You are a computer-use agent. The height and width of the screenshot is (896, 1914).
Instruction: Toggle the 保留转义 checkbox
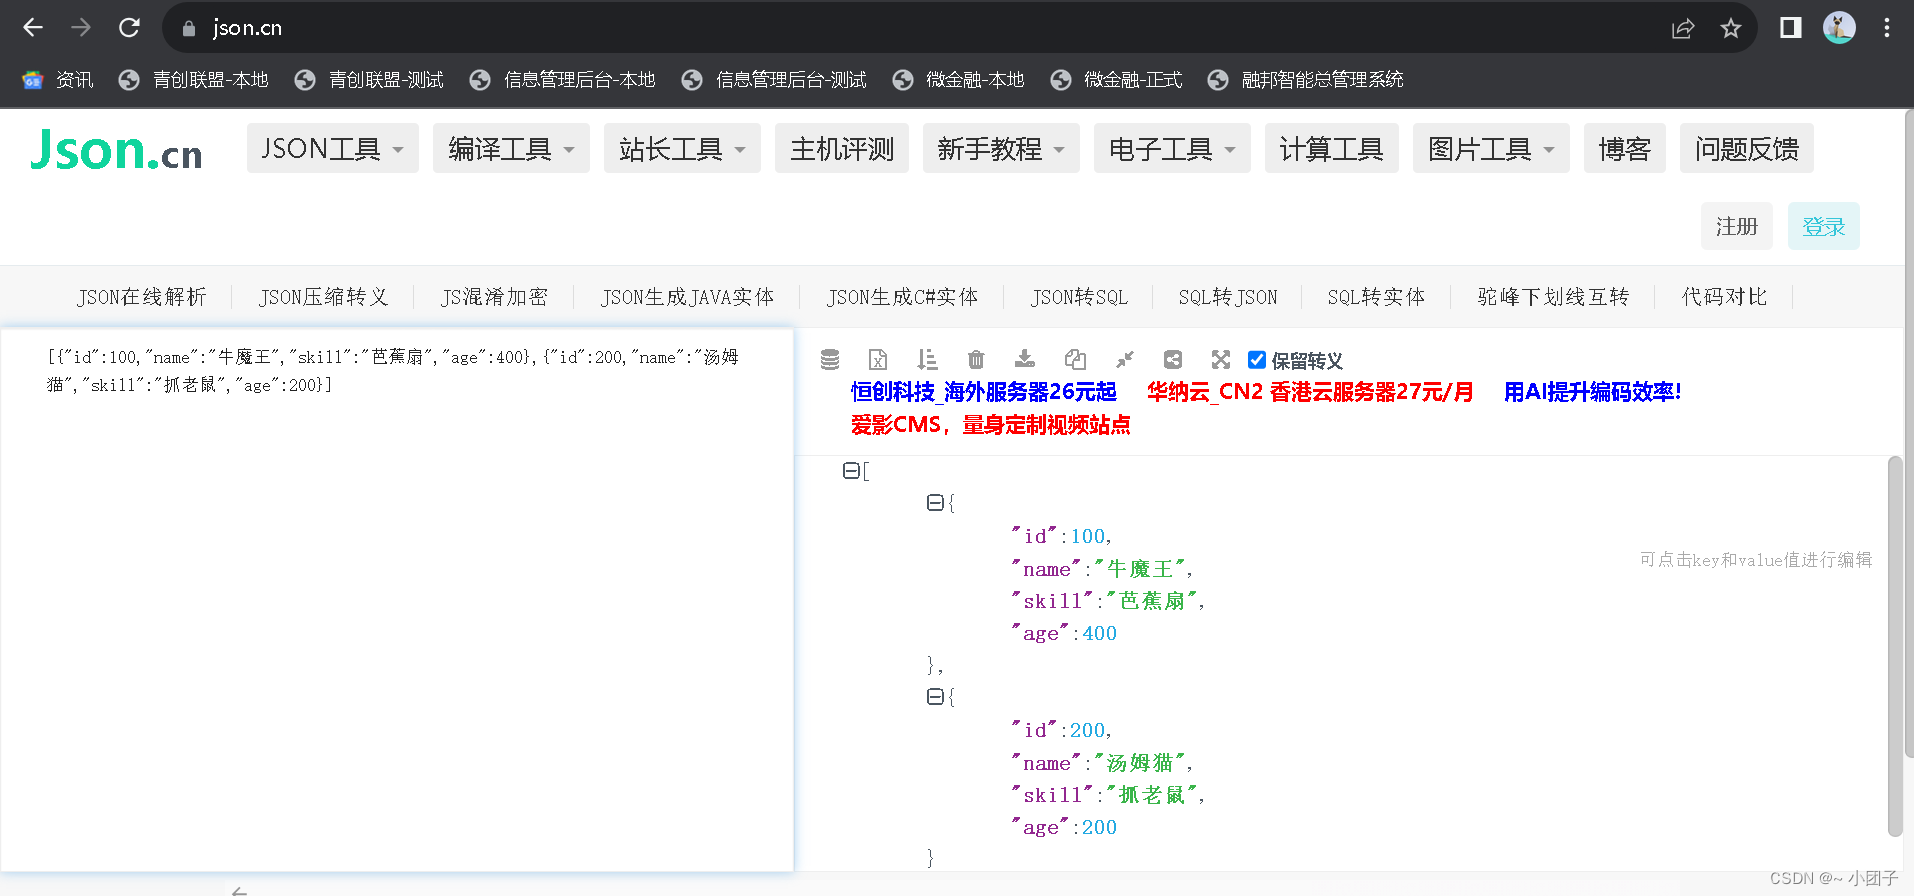[x=1257, y=360]
